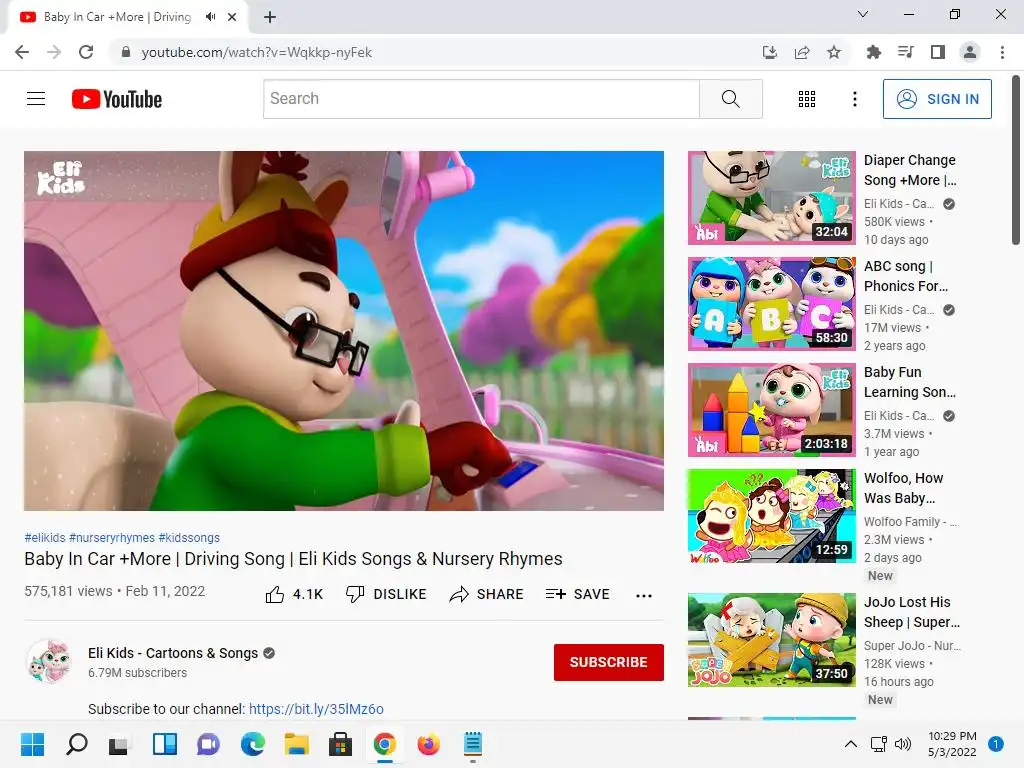Viewport: 1024px width, 768px height.
Task: Focus the YouTube Search field
Action: point(481,99)
